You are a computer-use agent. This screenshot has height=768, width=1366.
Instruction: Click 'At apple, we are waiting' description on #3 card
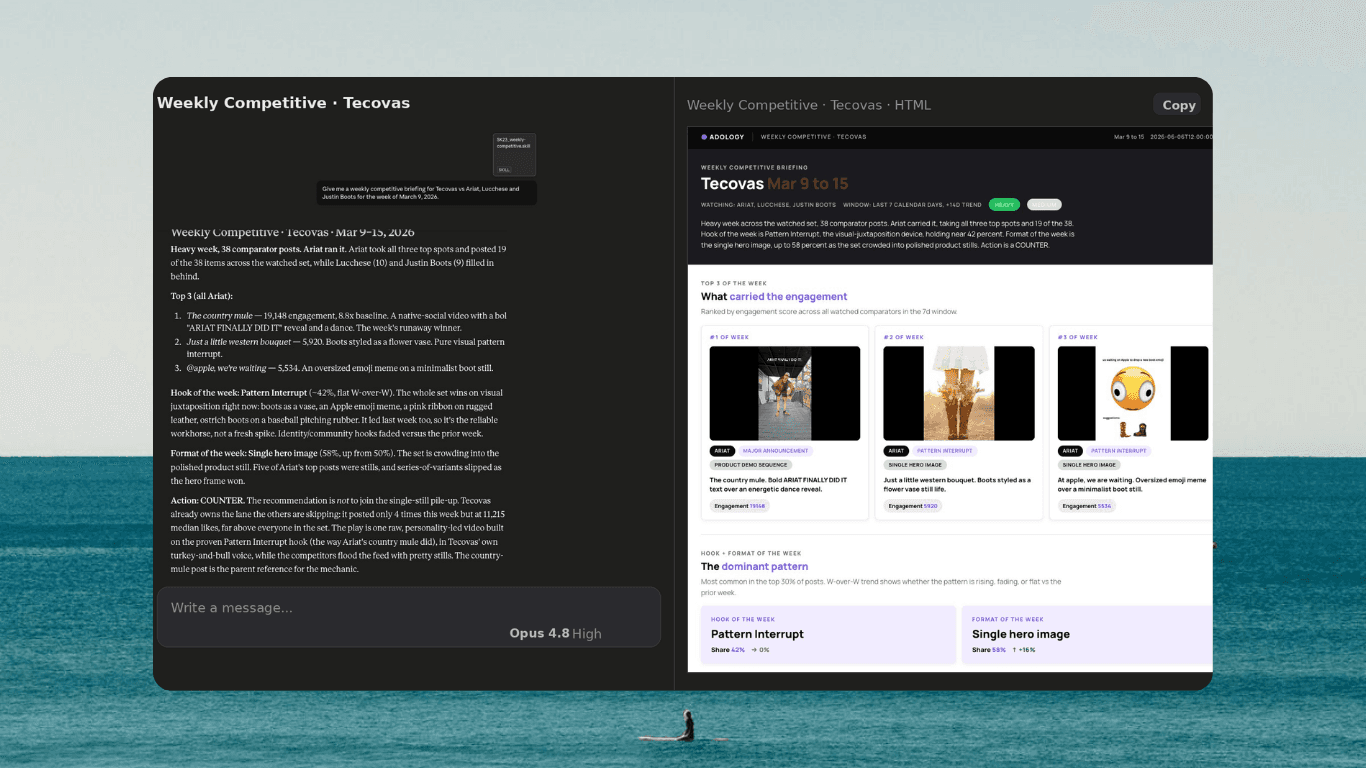point(1133,484)
